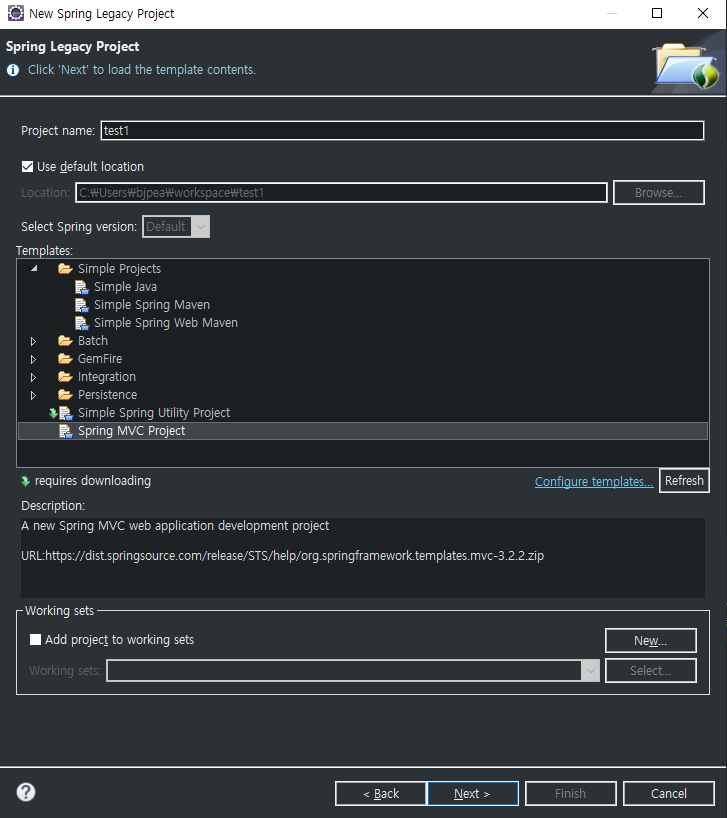The image size is (727, 818).
Task: Maximize the New Spring Legacy Project window
Action: (657, 13)
